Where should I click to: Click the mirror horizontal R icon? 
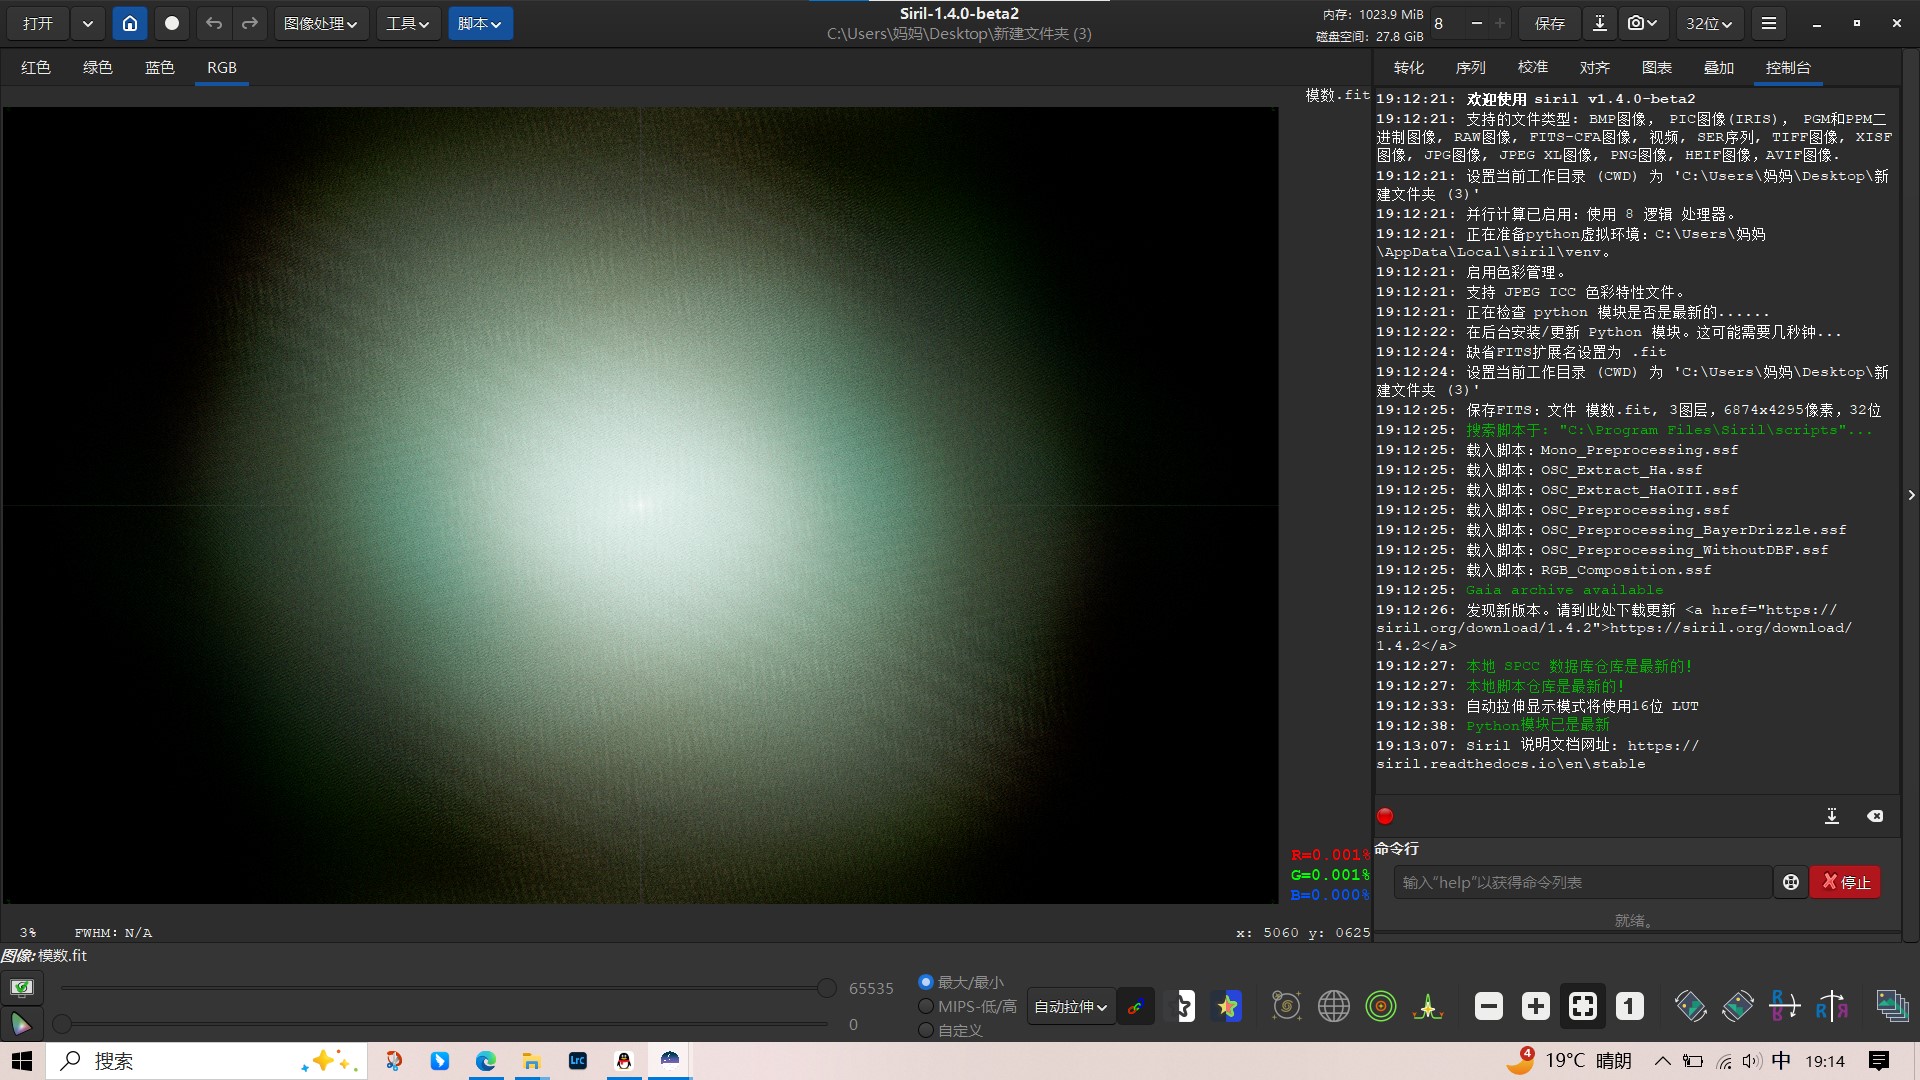[x=1784, y=1006]
